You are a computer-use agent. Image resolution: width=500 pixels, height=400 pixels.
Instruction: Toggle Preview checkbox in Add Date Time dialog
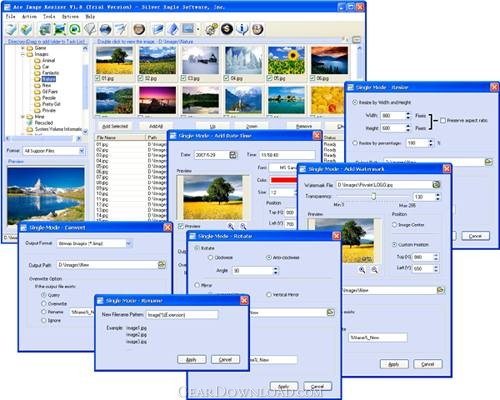[x=181, y=226]
